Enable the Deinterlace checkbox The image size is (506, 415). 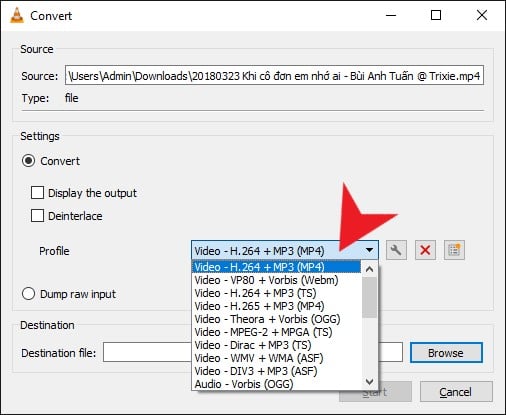pyautogui.click(x=37, y=216)
